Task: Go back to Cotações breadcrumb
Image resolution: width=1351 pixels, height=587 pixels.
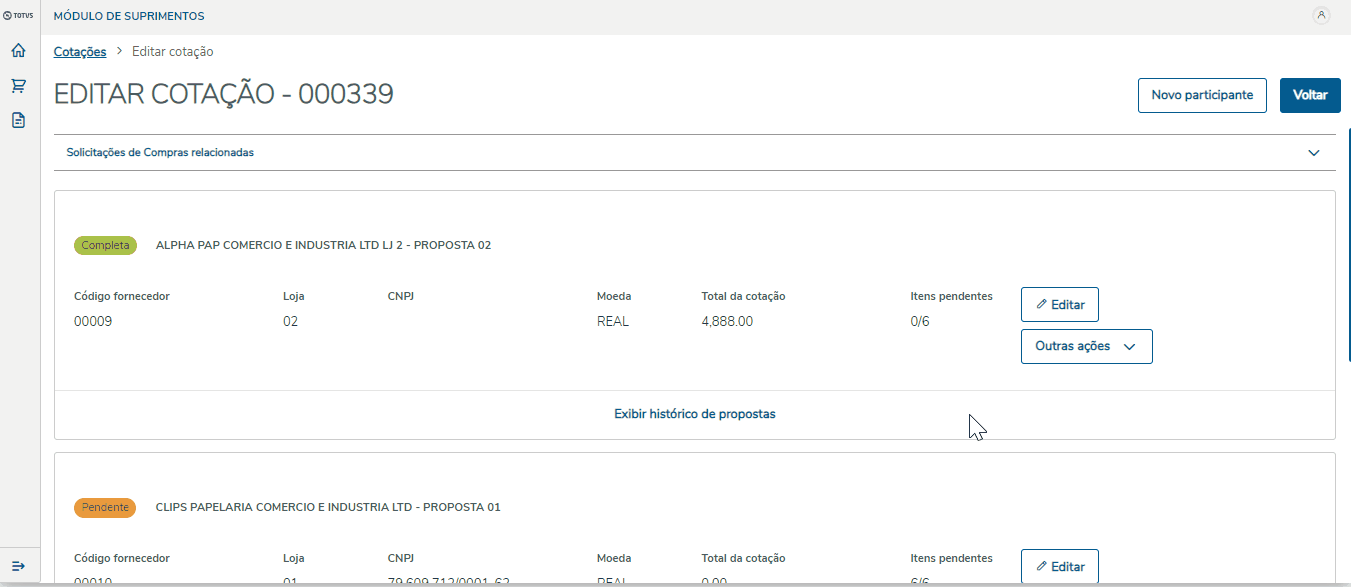Action: (80, 52)
